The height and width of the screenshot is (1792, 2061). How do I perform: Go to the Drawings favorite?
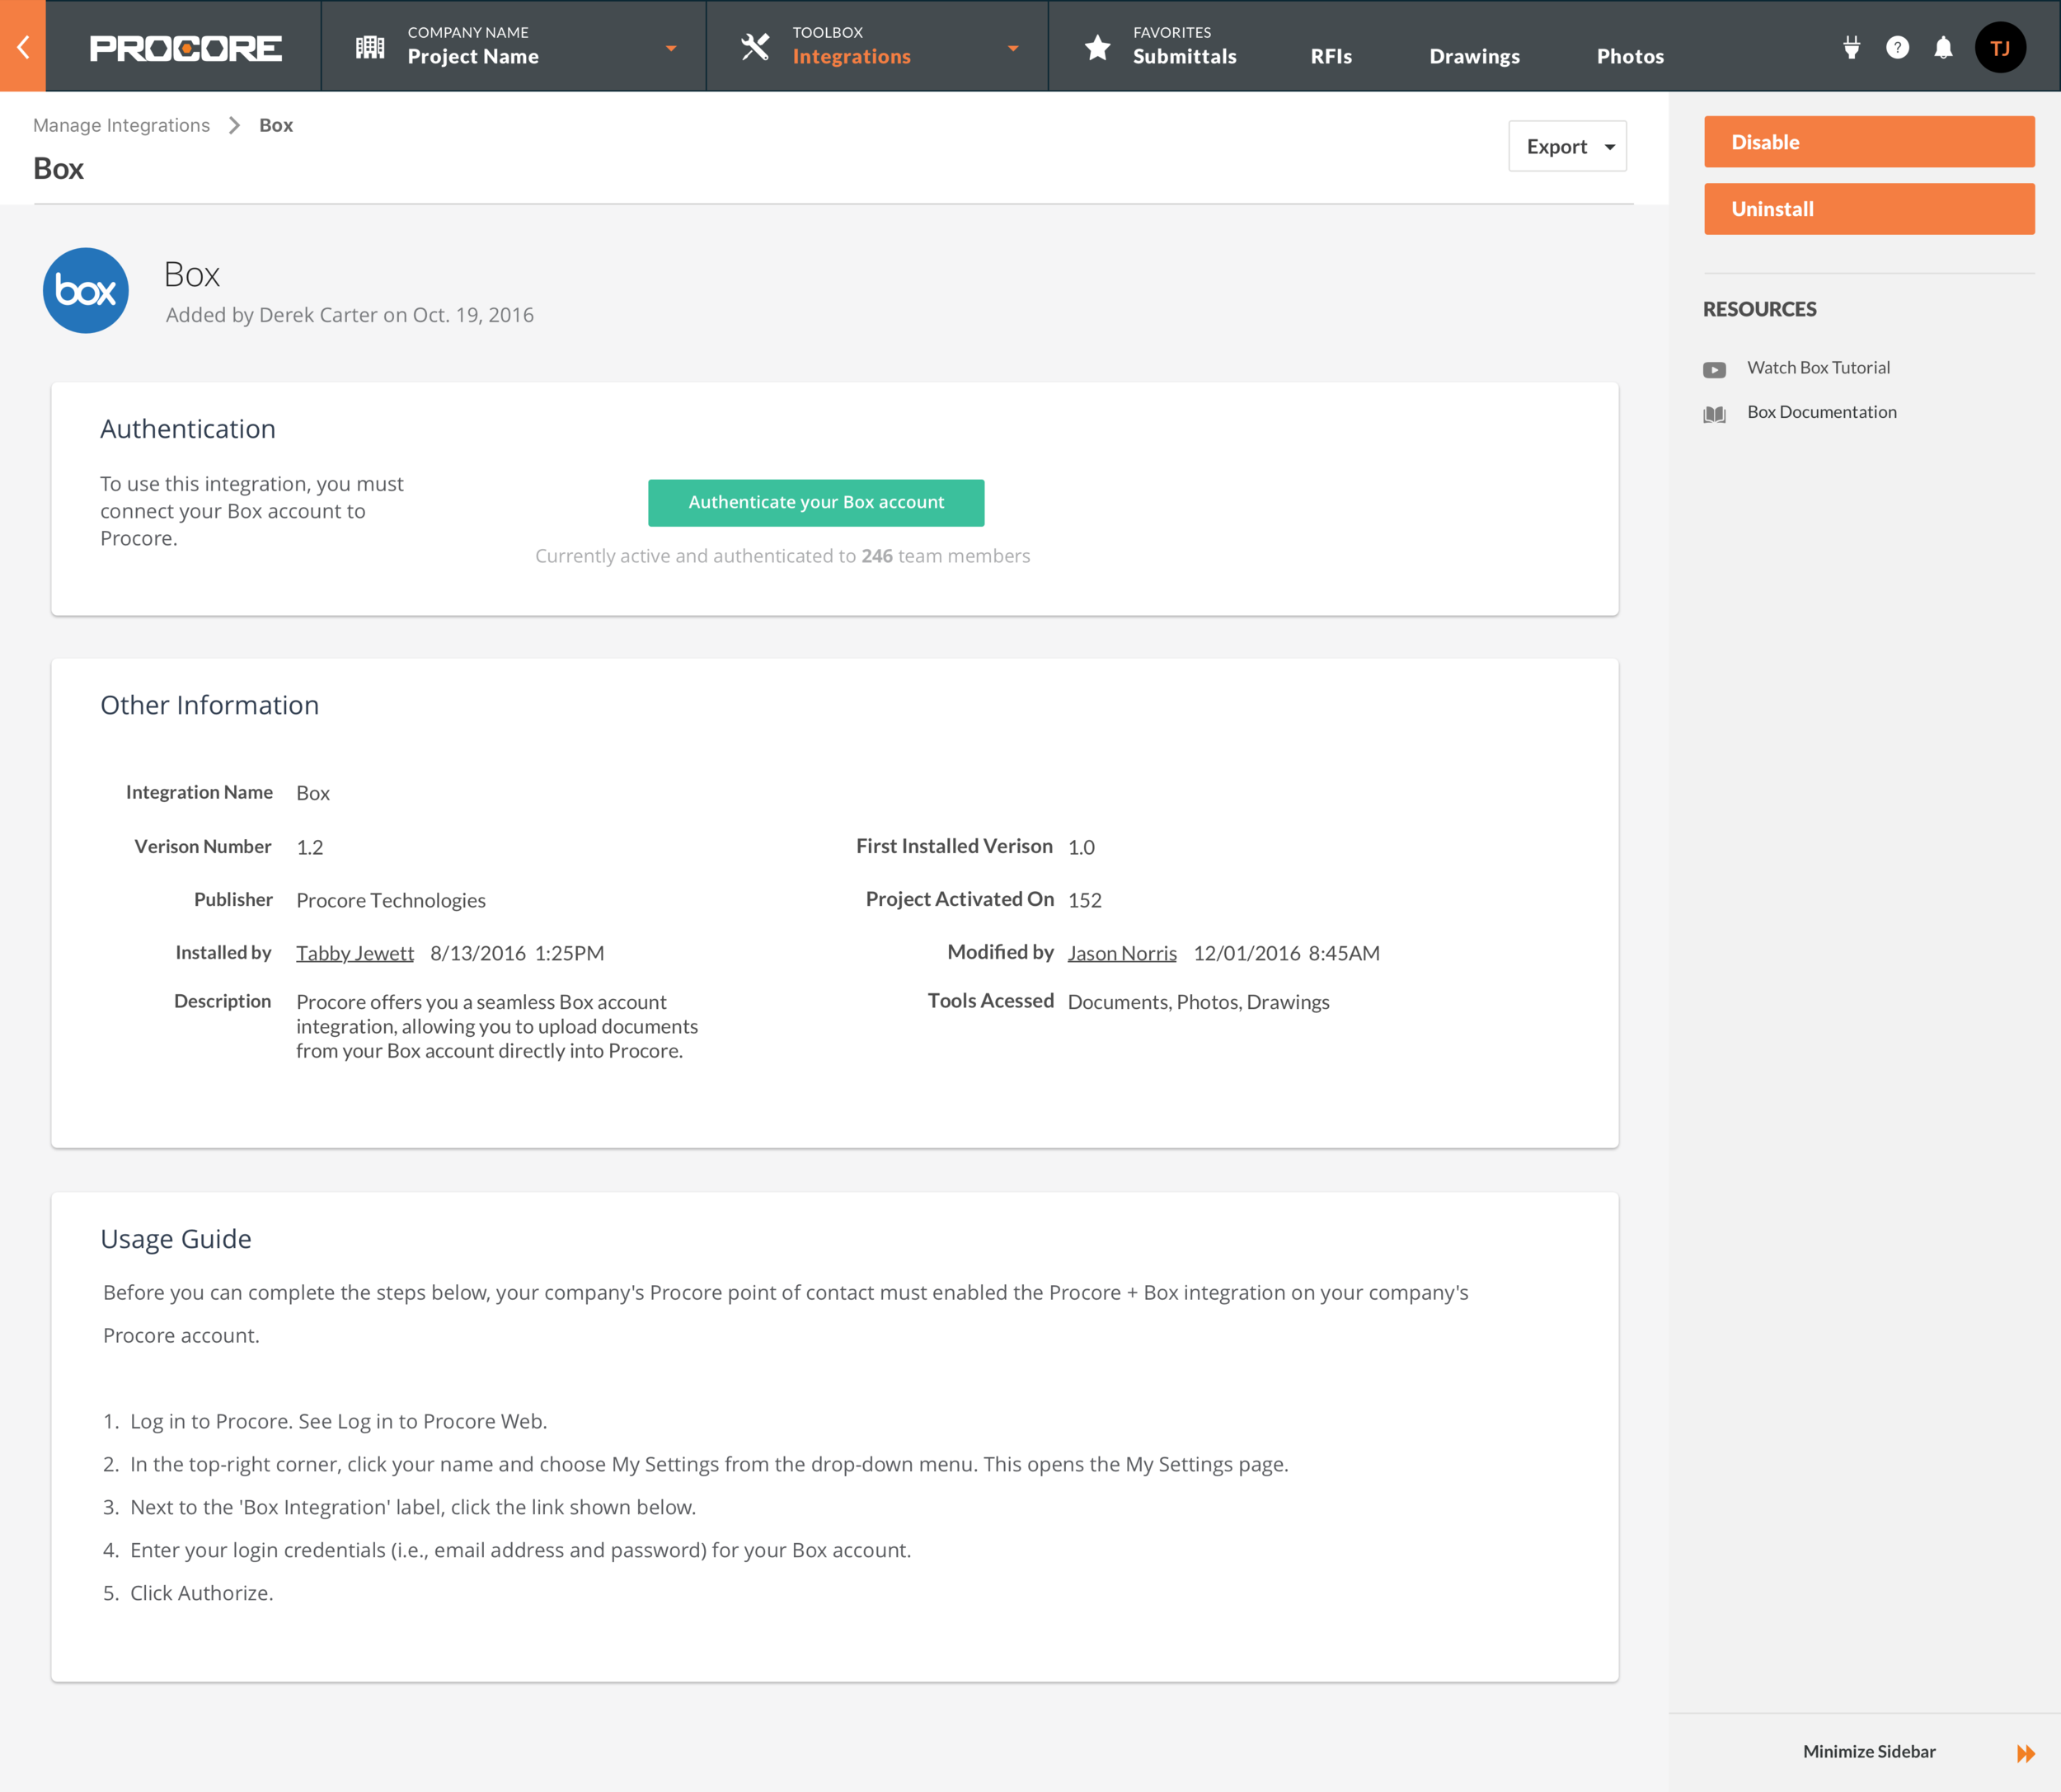(x=1474, y=56)
